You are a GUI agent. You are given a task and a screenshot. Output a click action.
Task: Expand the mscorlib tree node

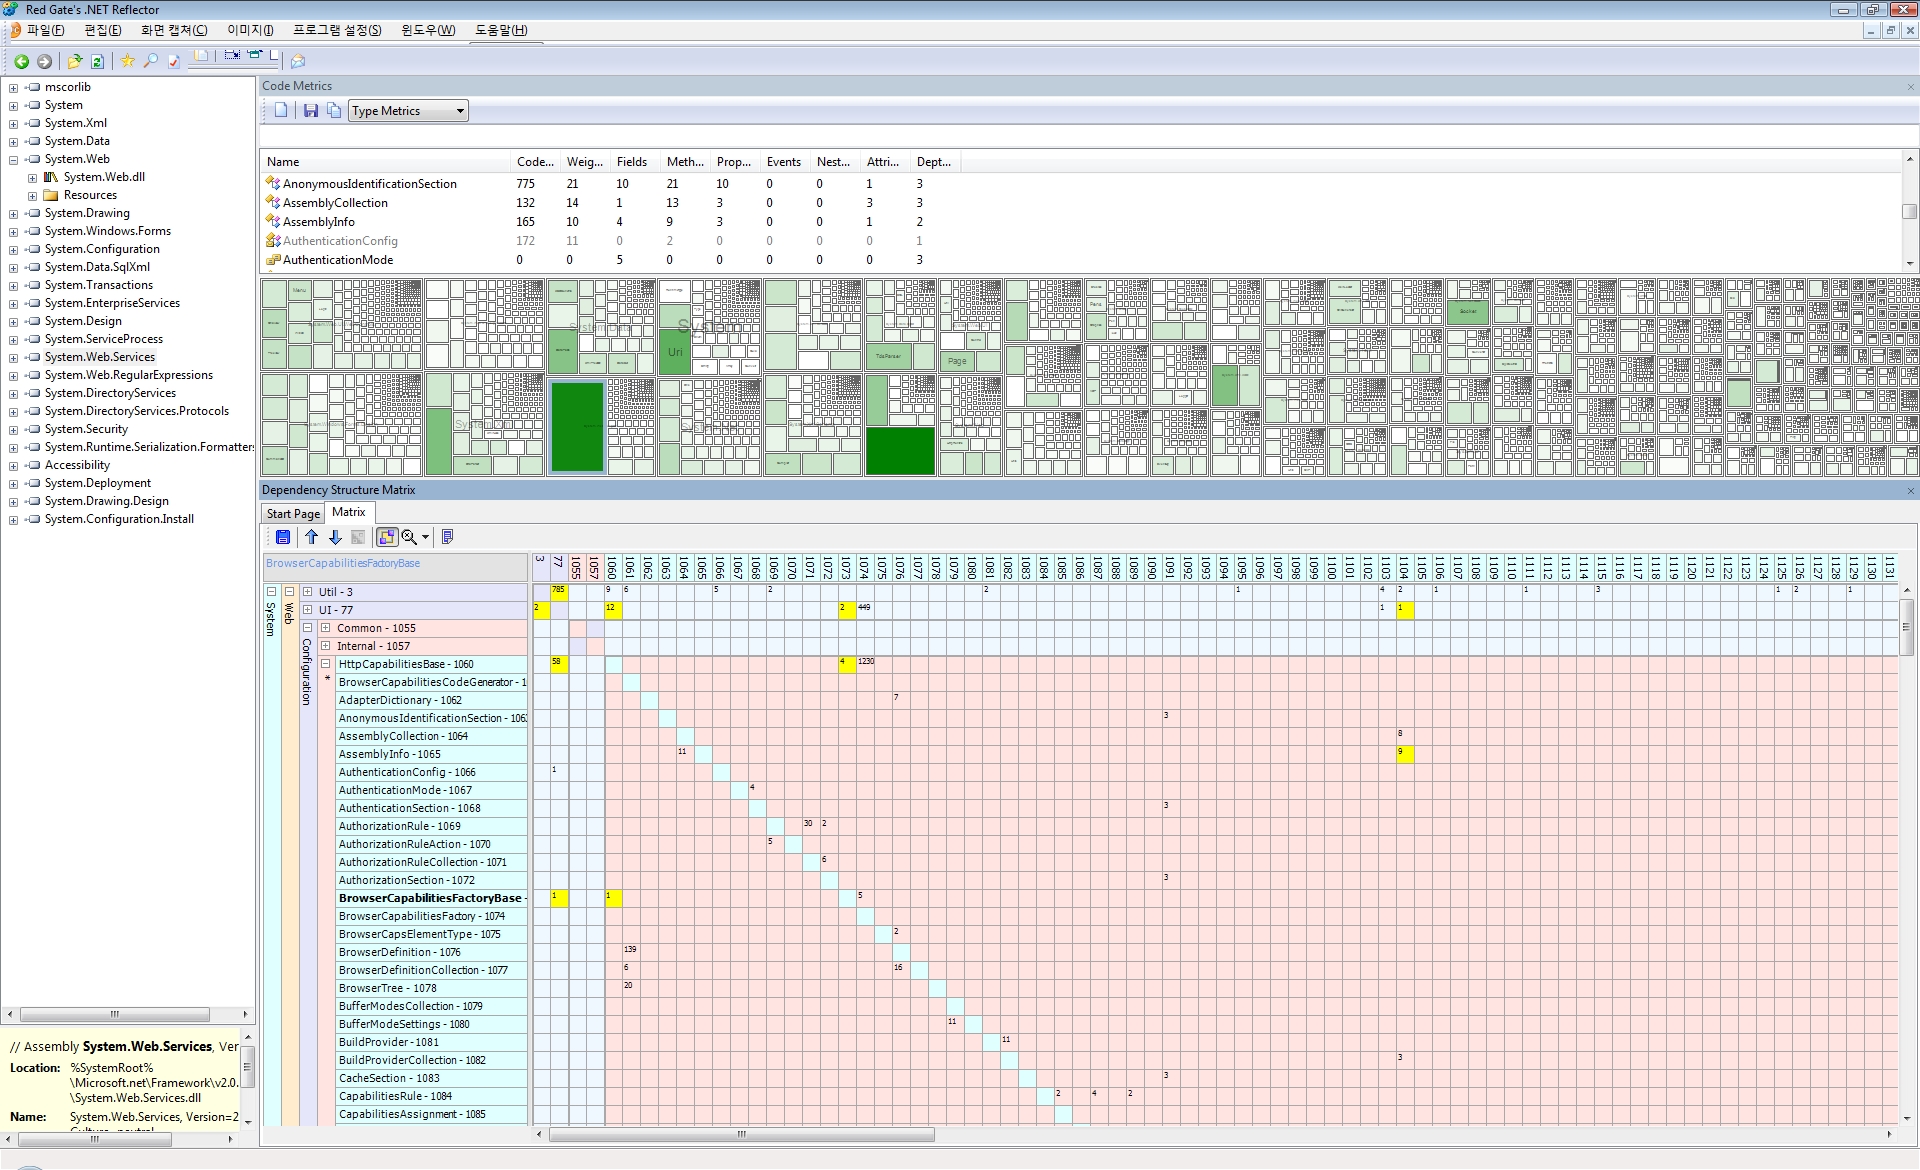[x=13, y=88]
